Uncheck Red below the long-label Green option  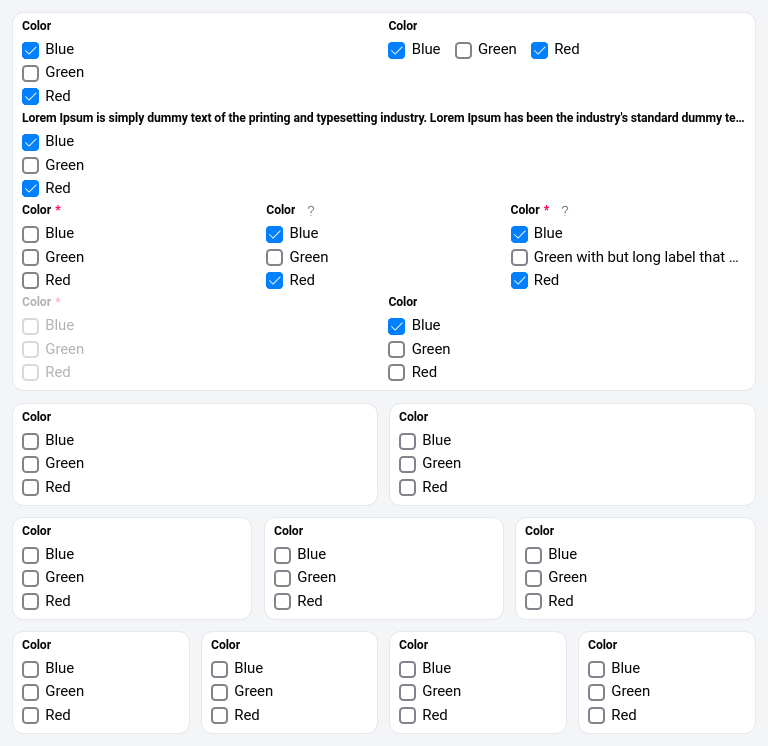pyautogui.click(x=520, y=280)
